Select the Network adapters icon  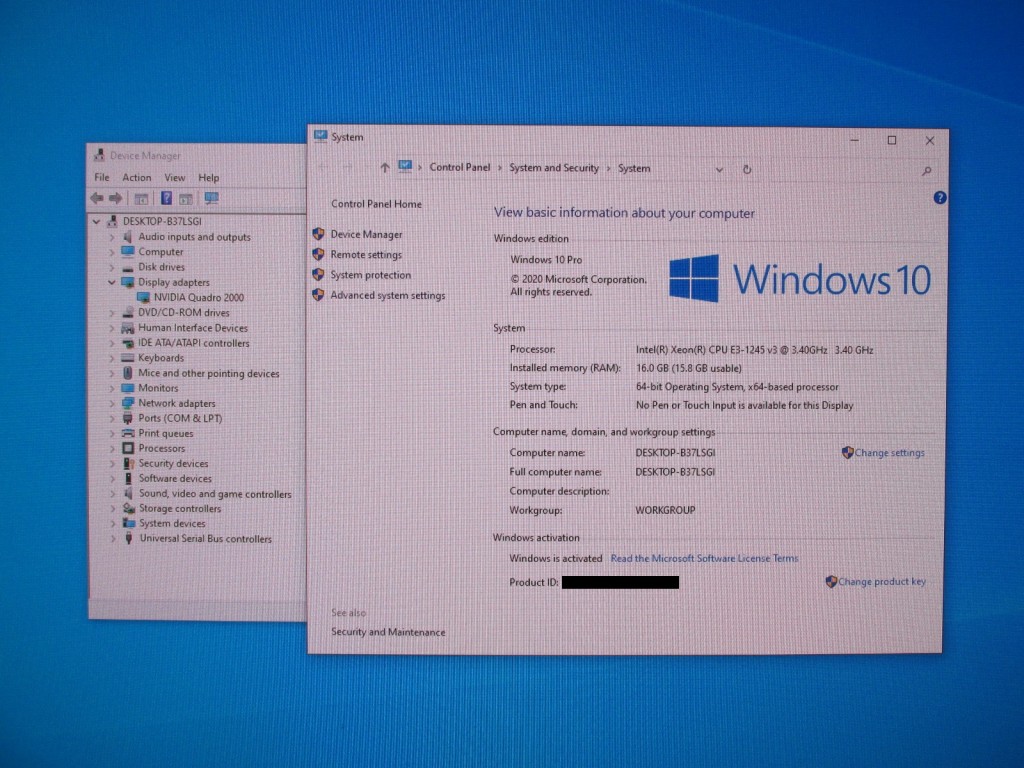click(x=128, y=403)
